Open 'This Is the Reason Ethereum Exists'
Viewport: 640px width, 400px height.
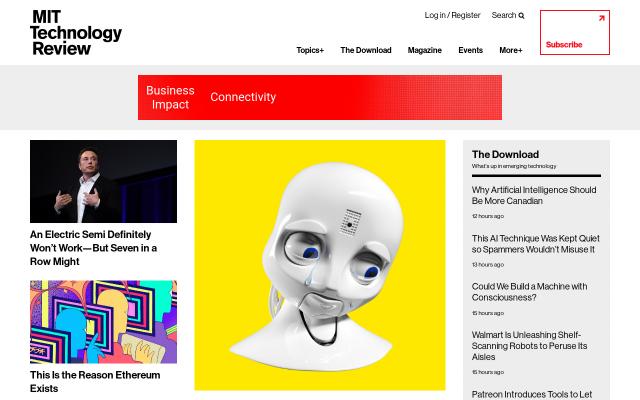(95, 381)
